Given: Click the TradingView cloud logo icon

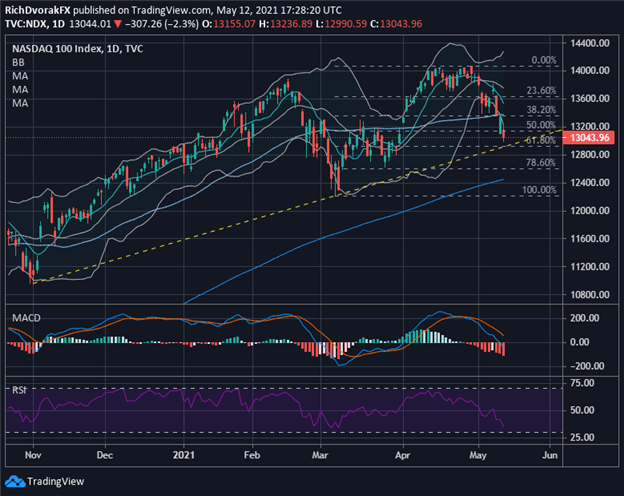Looking at the screenshot, I should 15,481.
